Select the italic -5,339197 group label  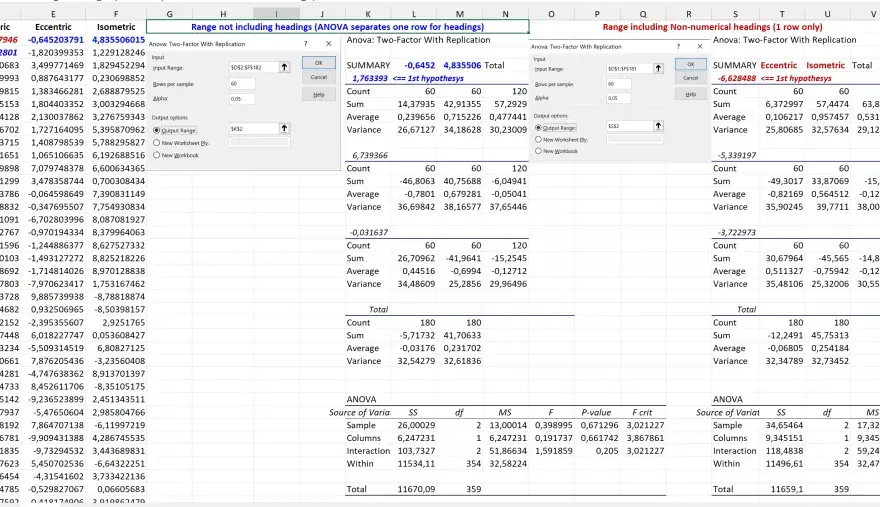point(737,155)
